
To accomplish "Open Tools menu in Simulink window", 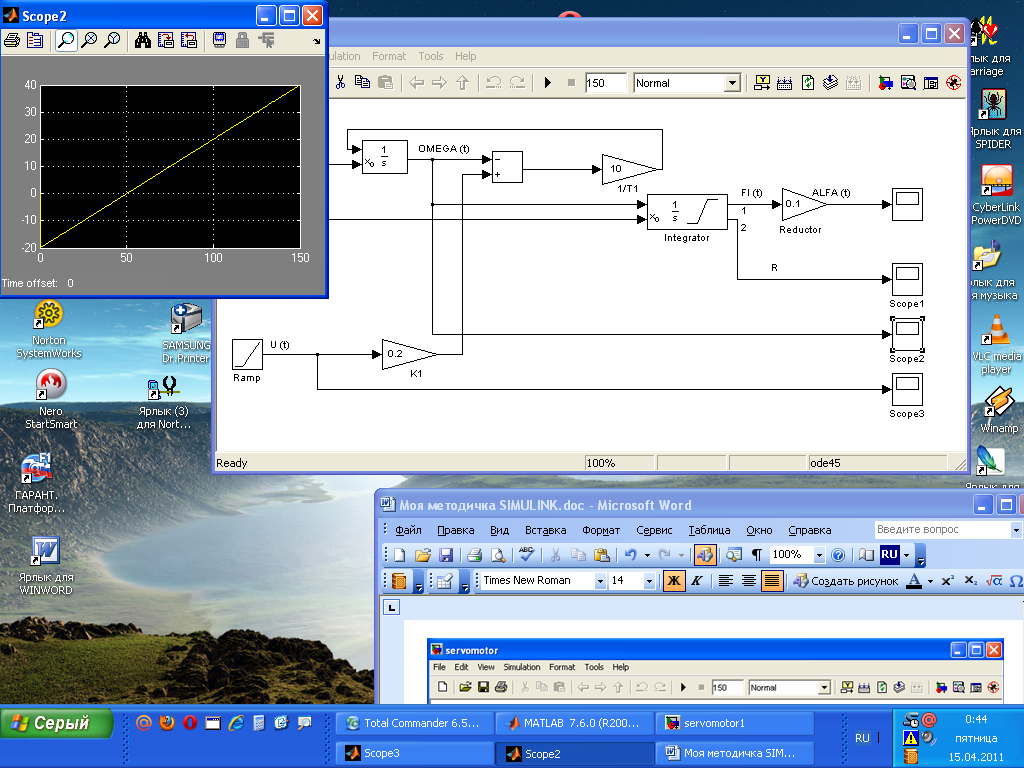I will (430, 56).
